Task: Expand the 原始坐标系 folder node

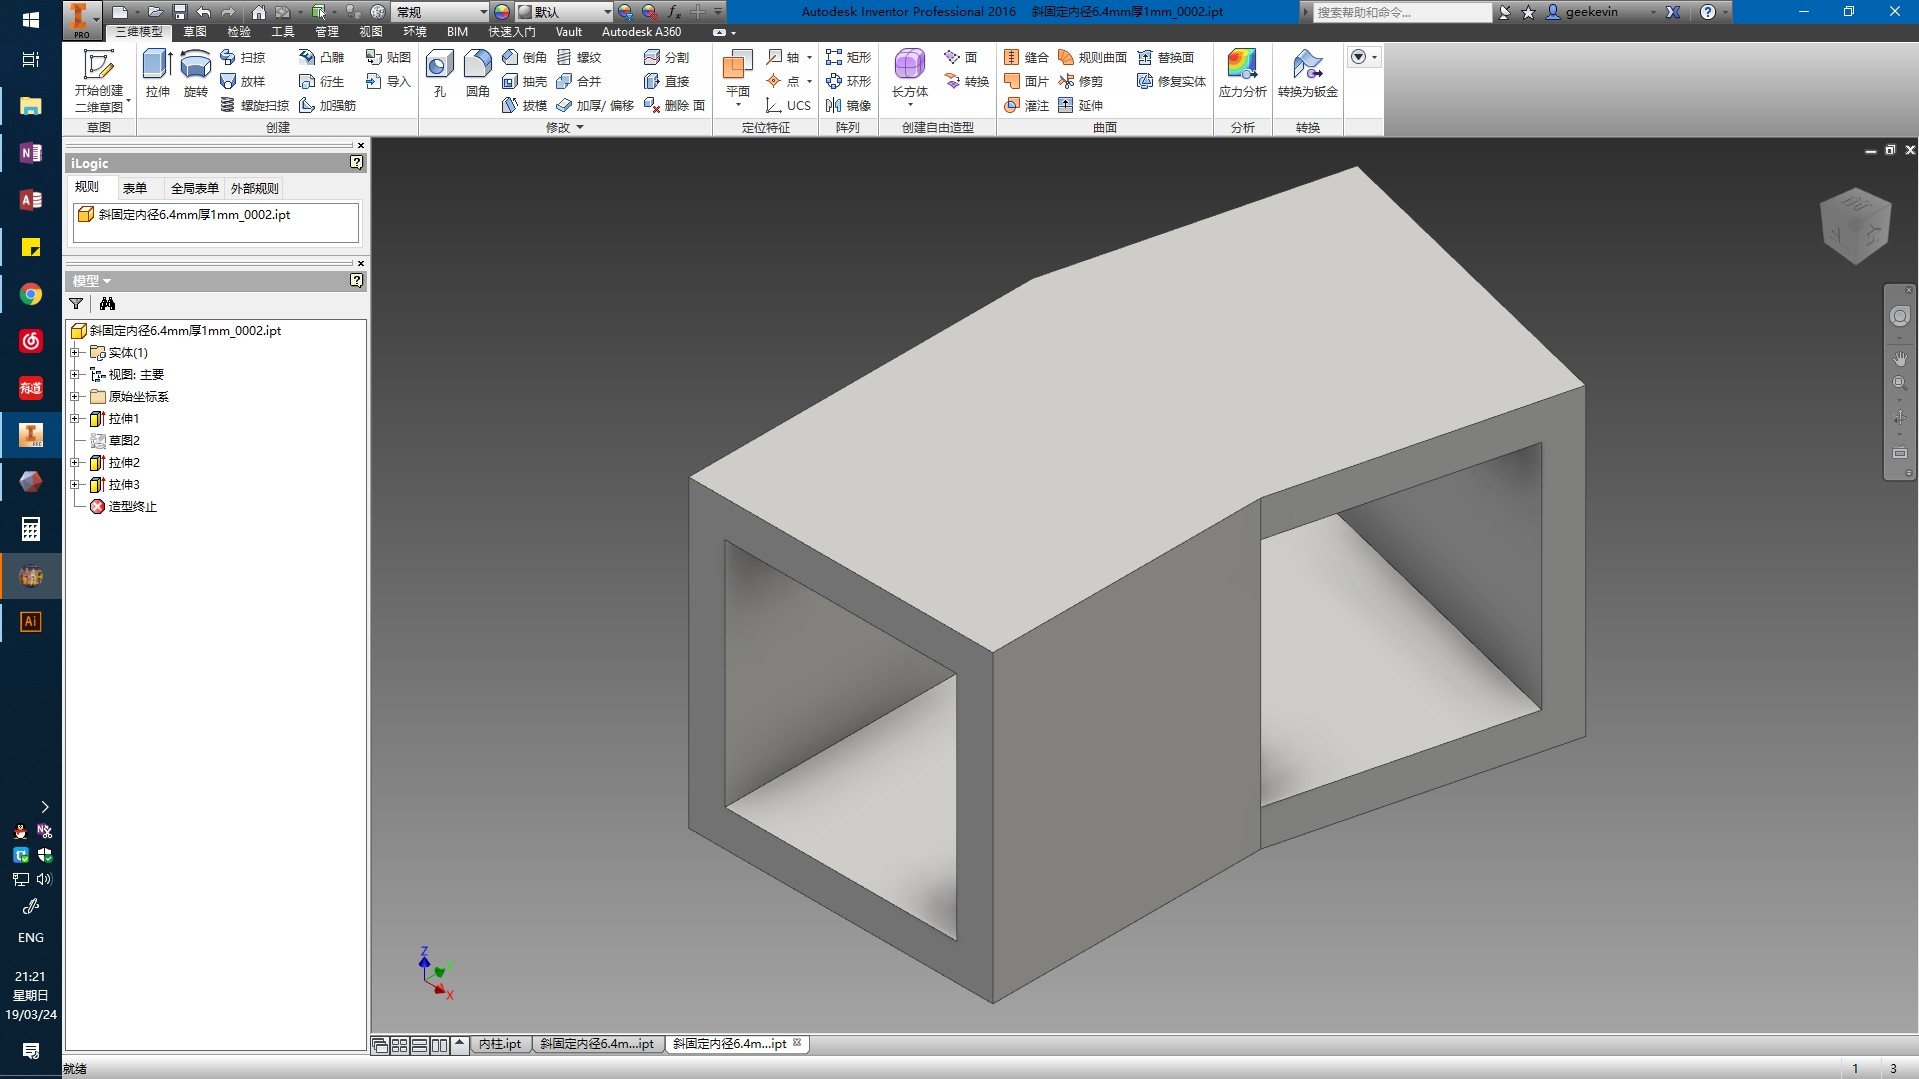Action: pyautogui.click(x=75, y=397)
